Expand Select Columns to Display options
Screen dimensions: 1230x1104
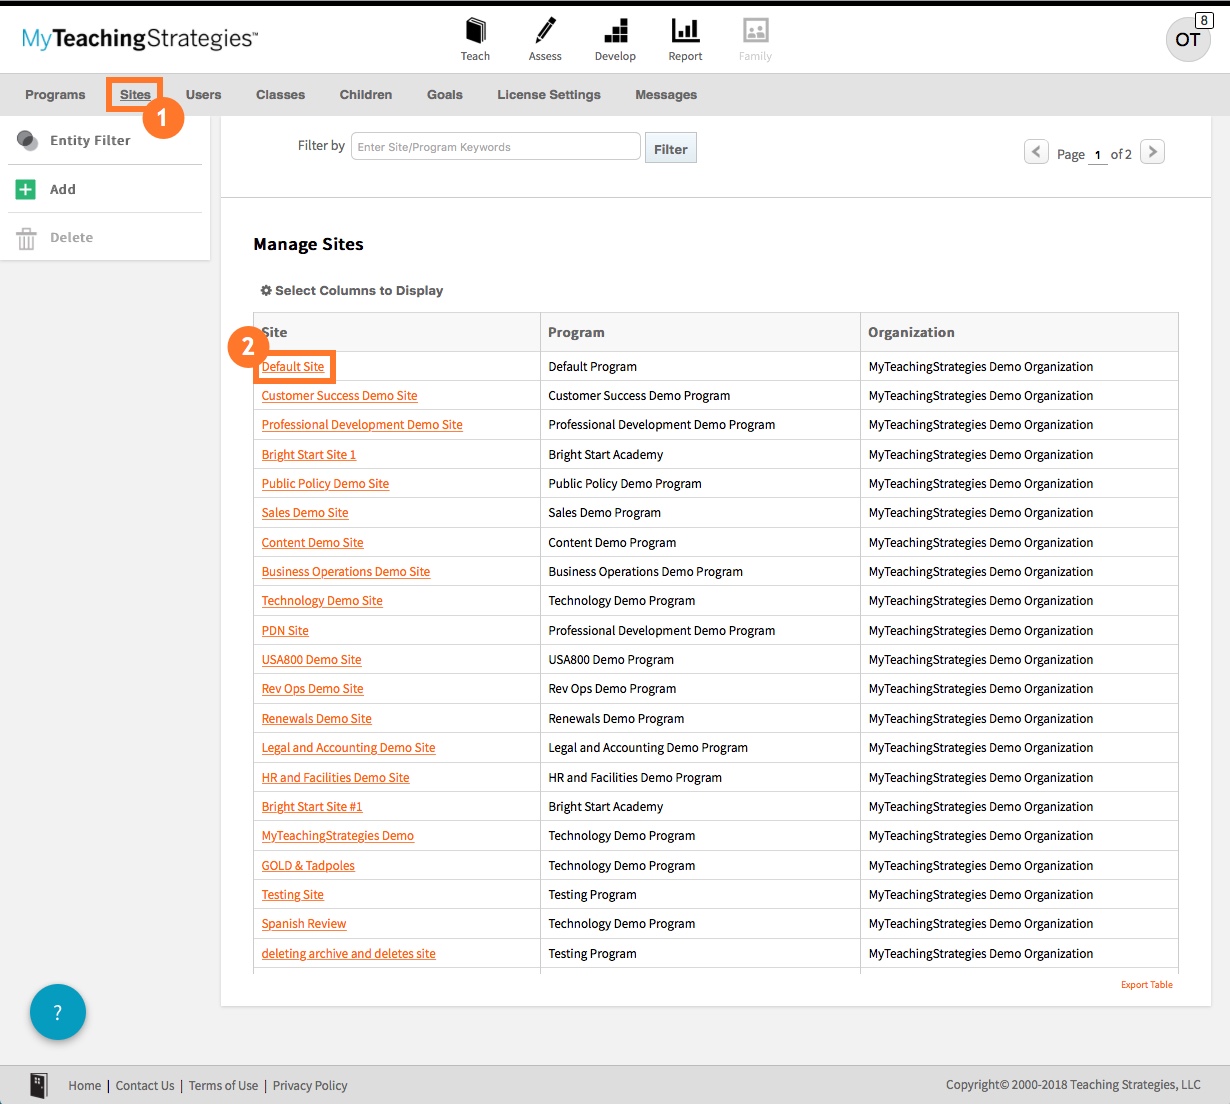click(x=351, y=290)
